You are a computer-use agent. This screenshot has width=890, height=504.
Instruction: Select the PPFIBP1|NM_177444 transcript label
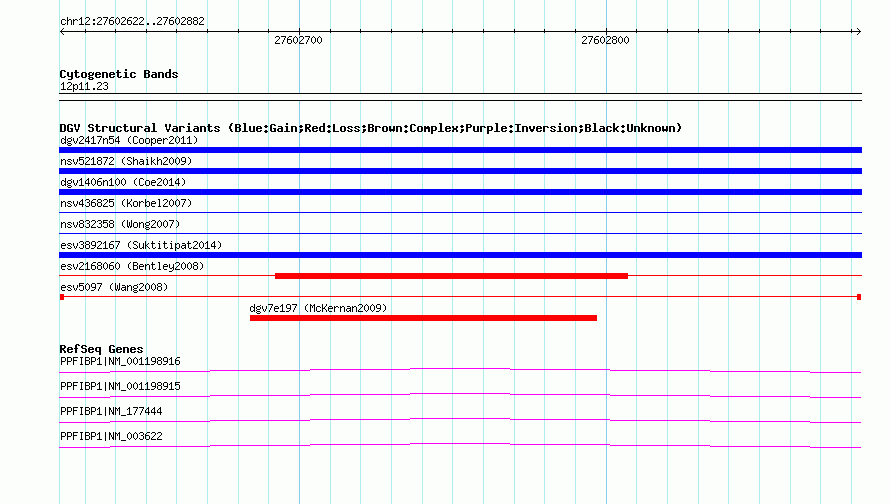coord(111,411)
